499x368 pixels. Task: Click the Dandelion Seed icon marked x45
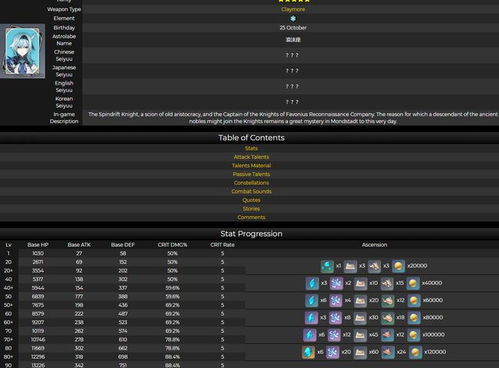(x=360, y=335)
